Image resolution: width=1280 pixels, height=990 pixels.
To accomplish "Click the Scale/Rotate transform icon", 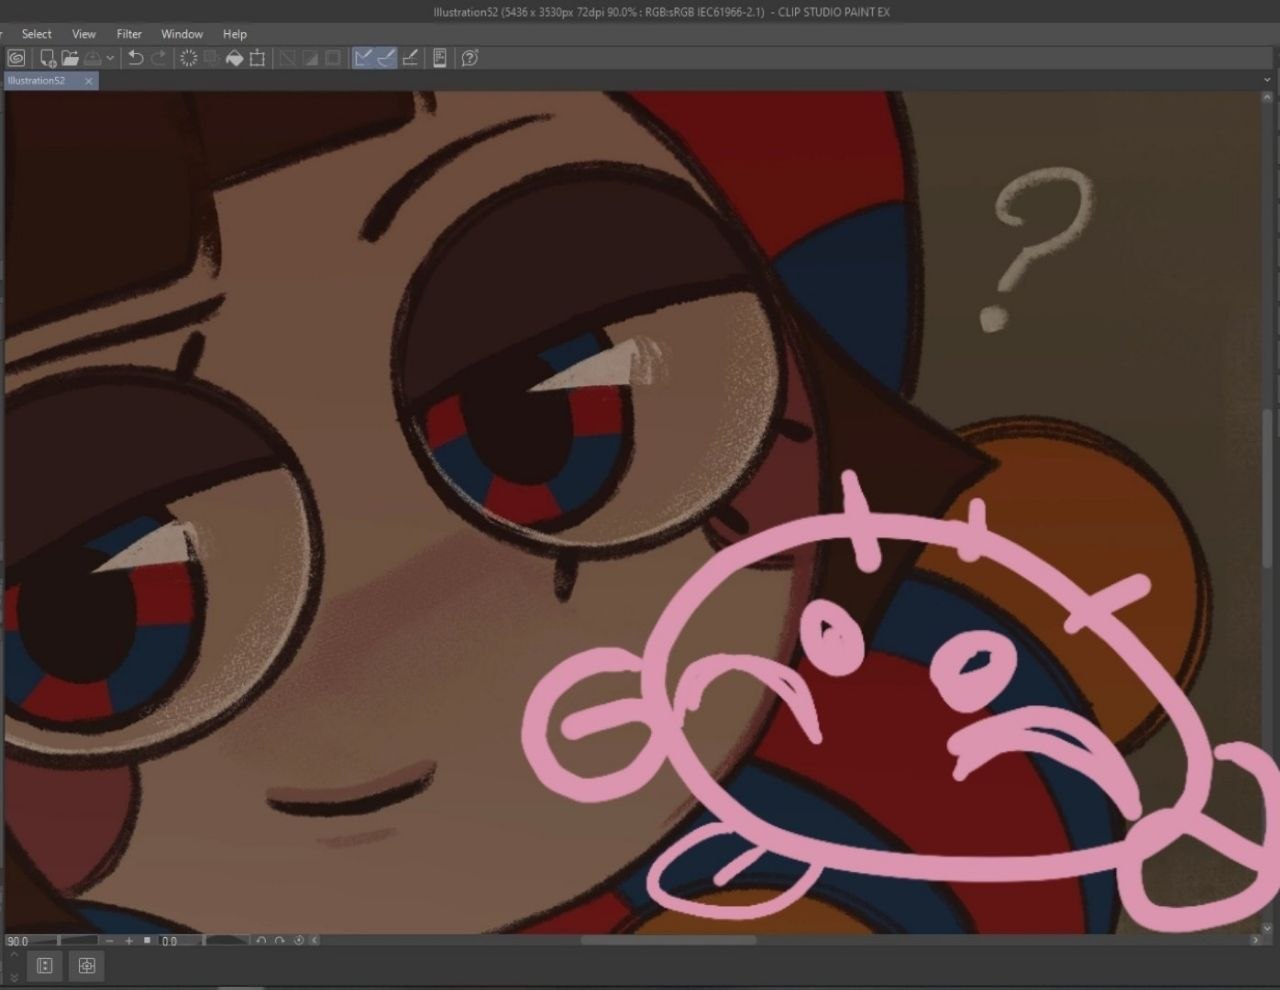I will 257,58.
